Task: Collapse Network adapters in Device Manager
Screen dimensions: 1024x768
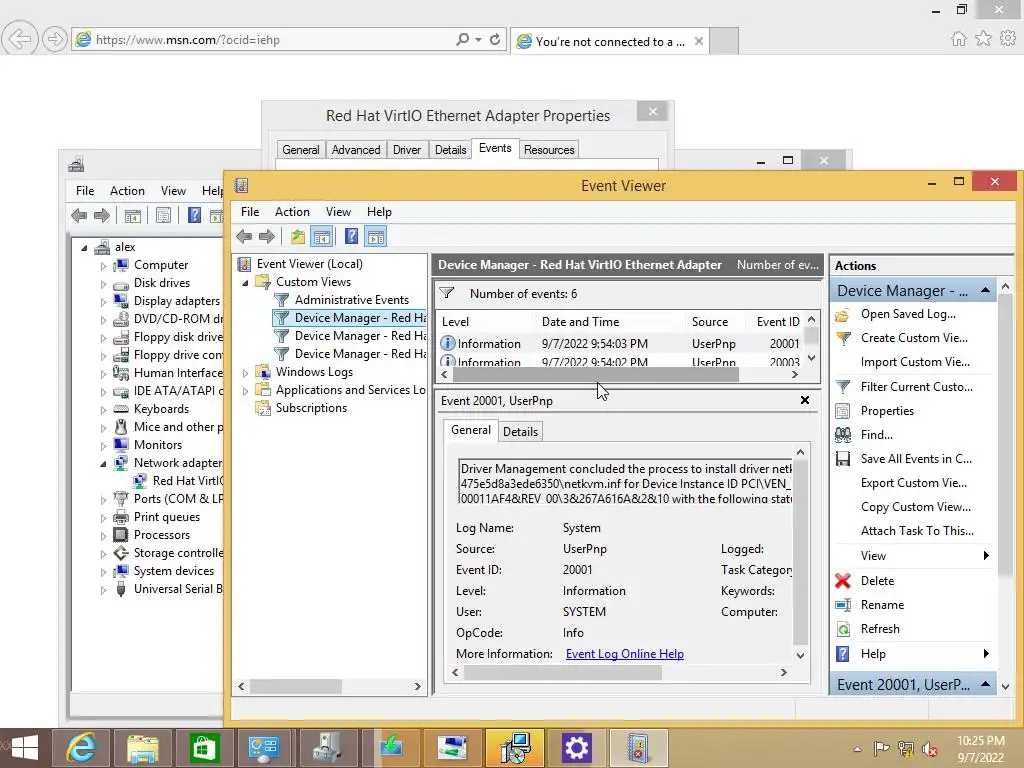Action: click(x=103, y=464)
